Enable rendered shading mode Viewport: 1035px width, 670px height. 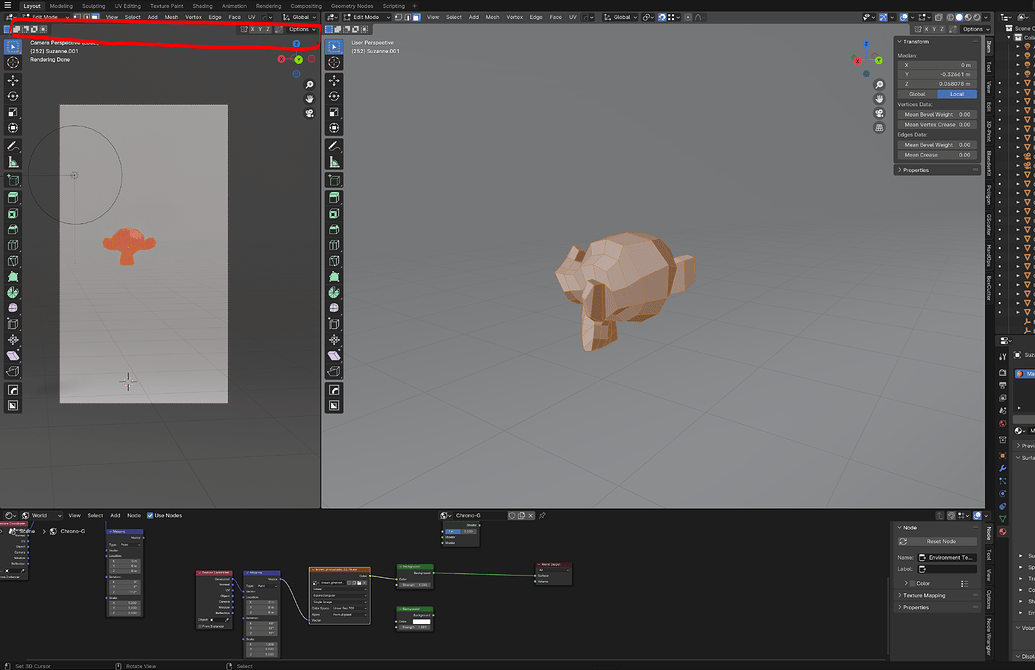point(977,17)
